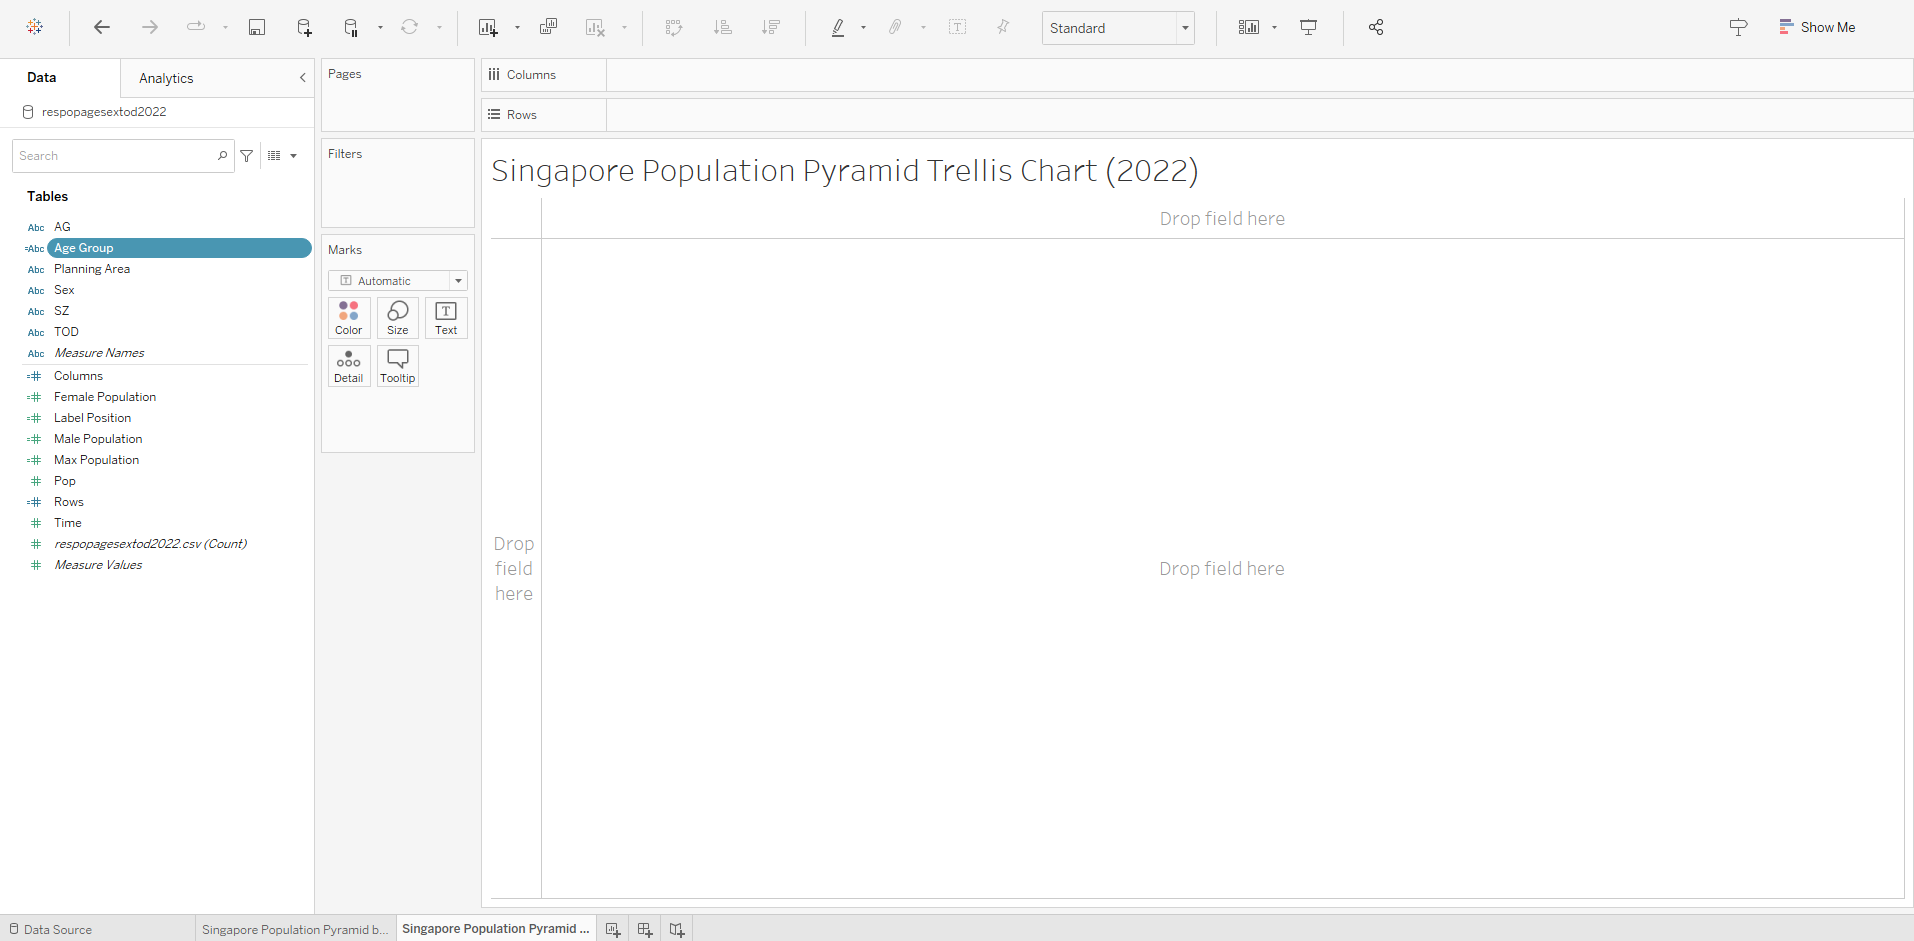Image resolution: width=1914 pixels, height=941 pixels.
Task: Click the Share workbook icon
Action: click(x=1376, y=27)
